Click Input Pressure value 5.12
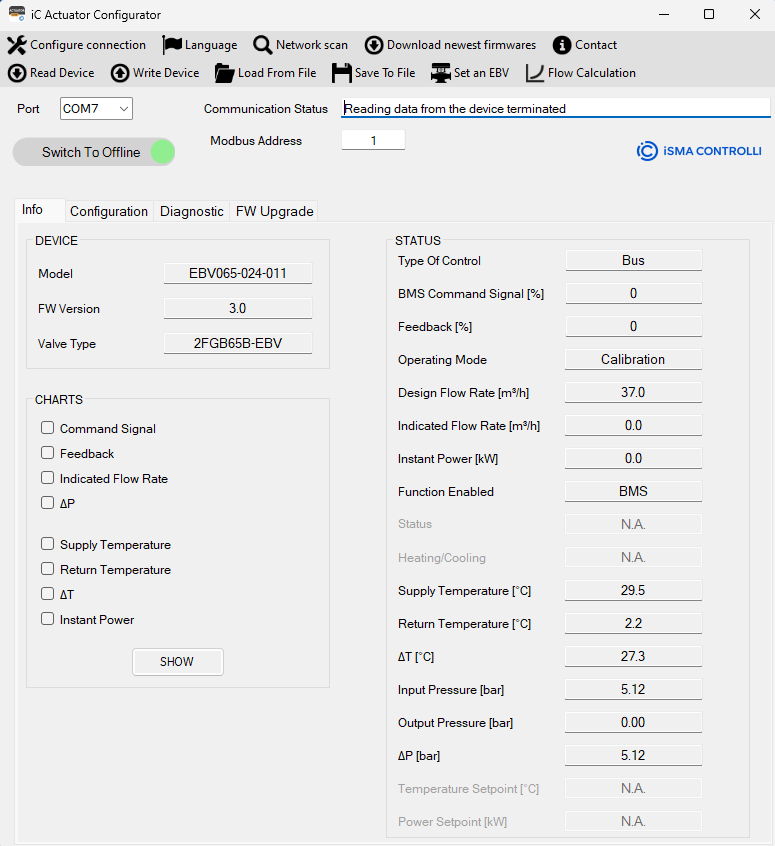Viewport: 775px width, 846px height. coord(634,690)
